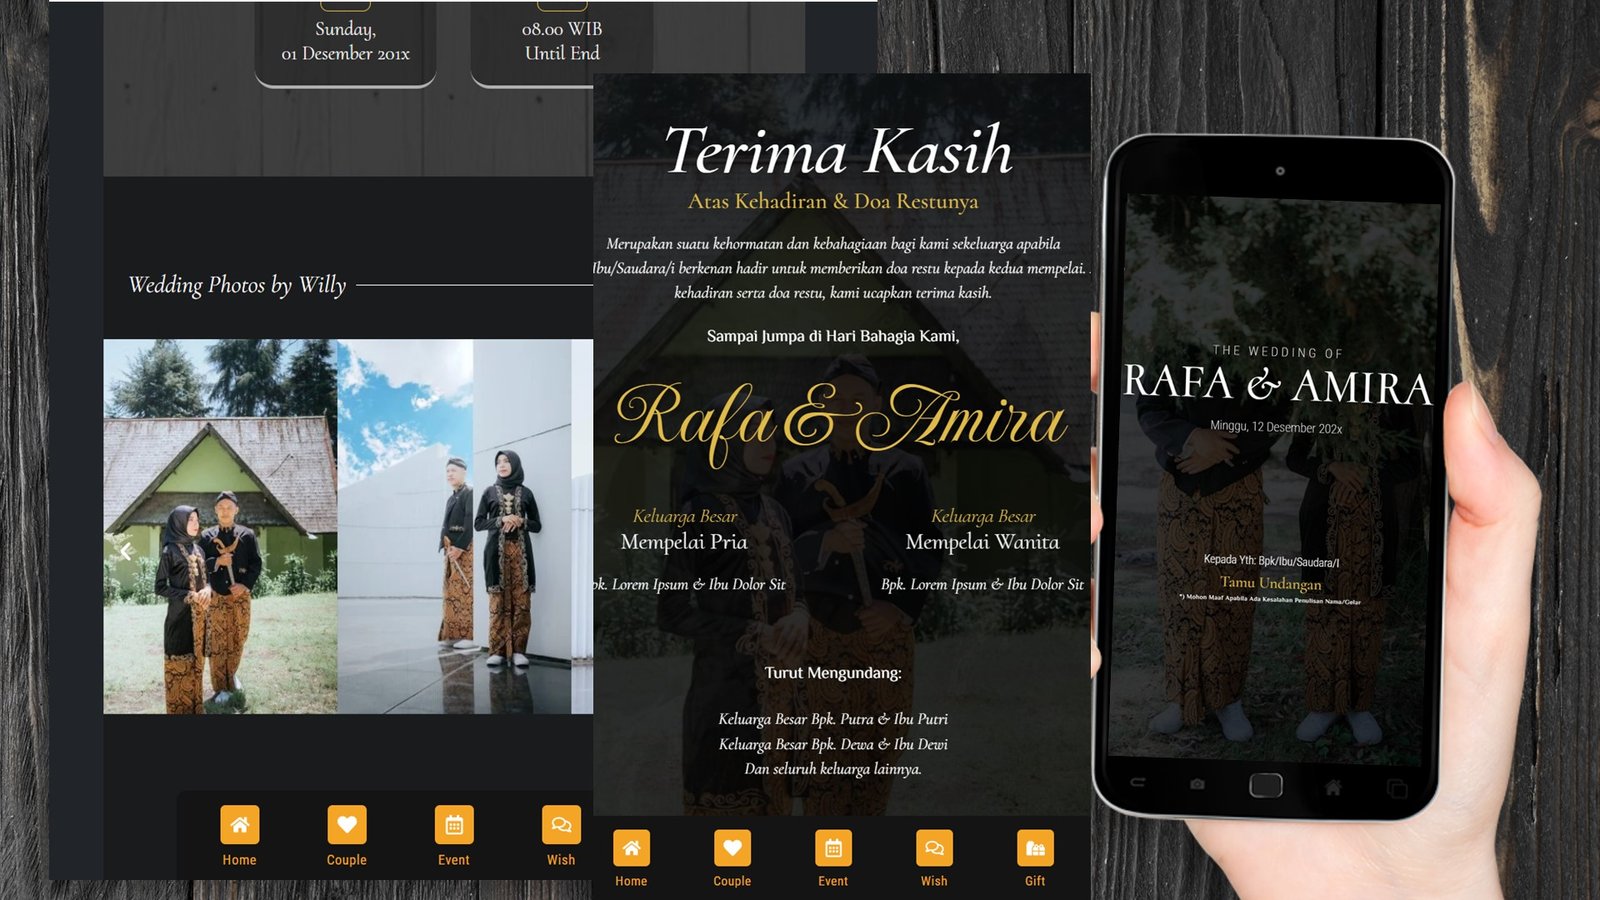Screen dimensions: 1600x900
Task: Tap the camera icon on the phone bezel
Action: (x=1197, y=784)
